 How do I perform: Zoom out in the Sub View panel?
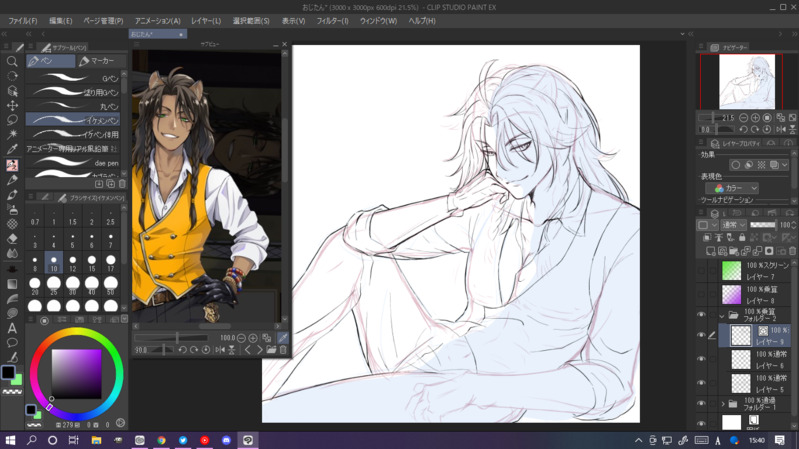point(242,338)
